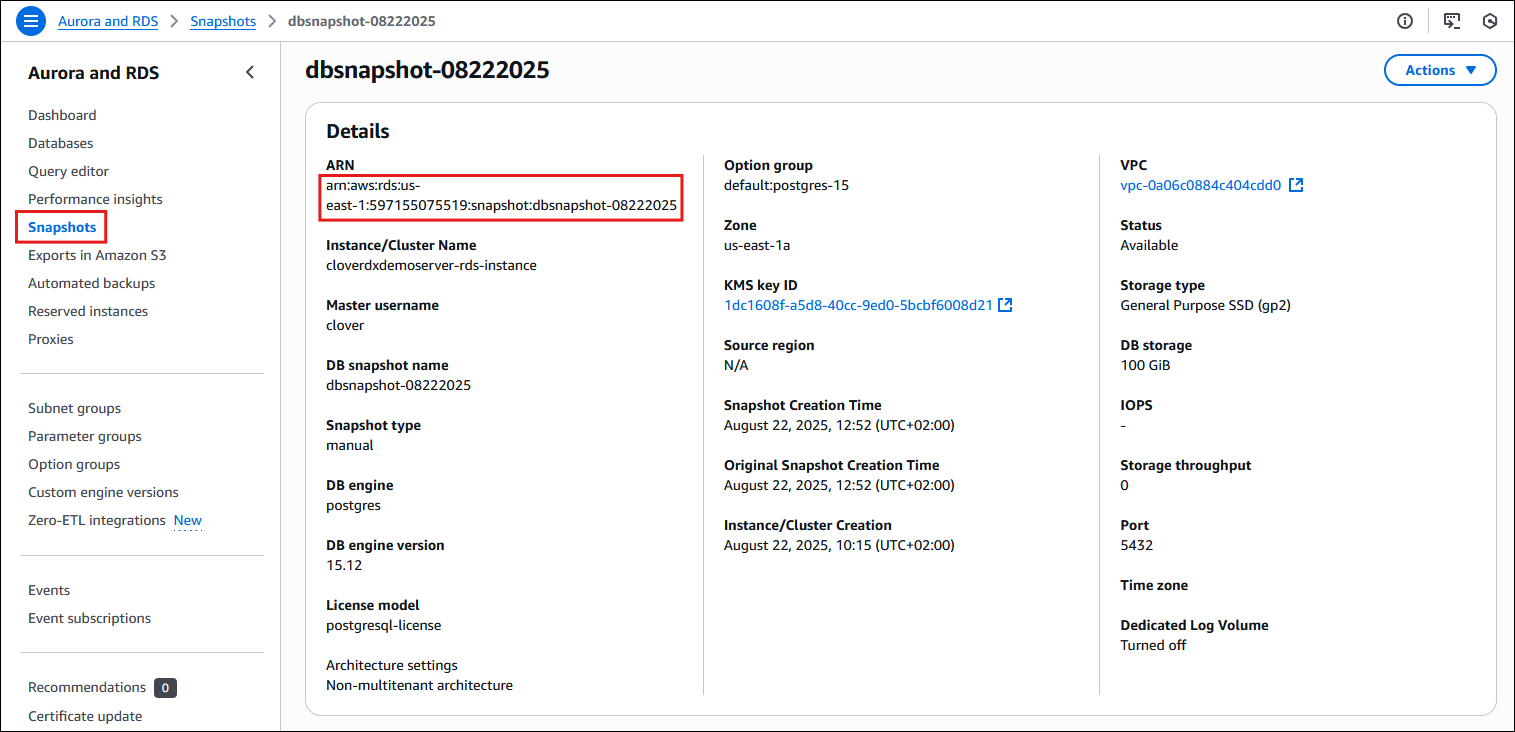Open KMS key via its external link icon
This screenshot has height=732, width=1515.
click(x=1005, y=304)
